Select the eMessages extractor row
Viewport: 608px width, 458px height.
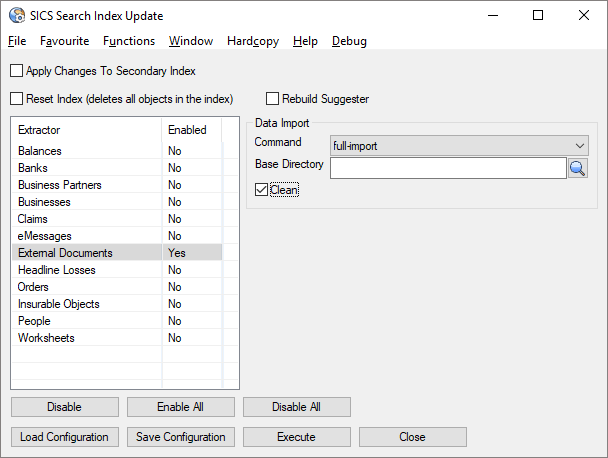(x=117, y=236)
